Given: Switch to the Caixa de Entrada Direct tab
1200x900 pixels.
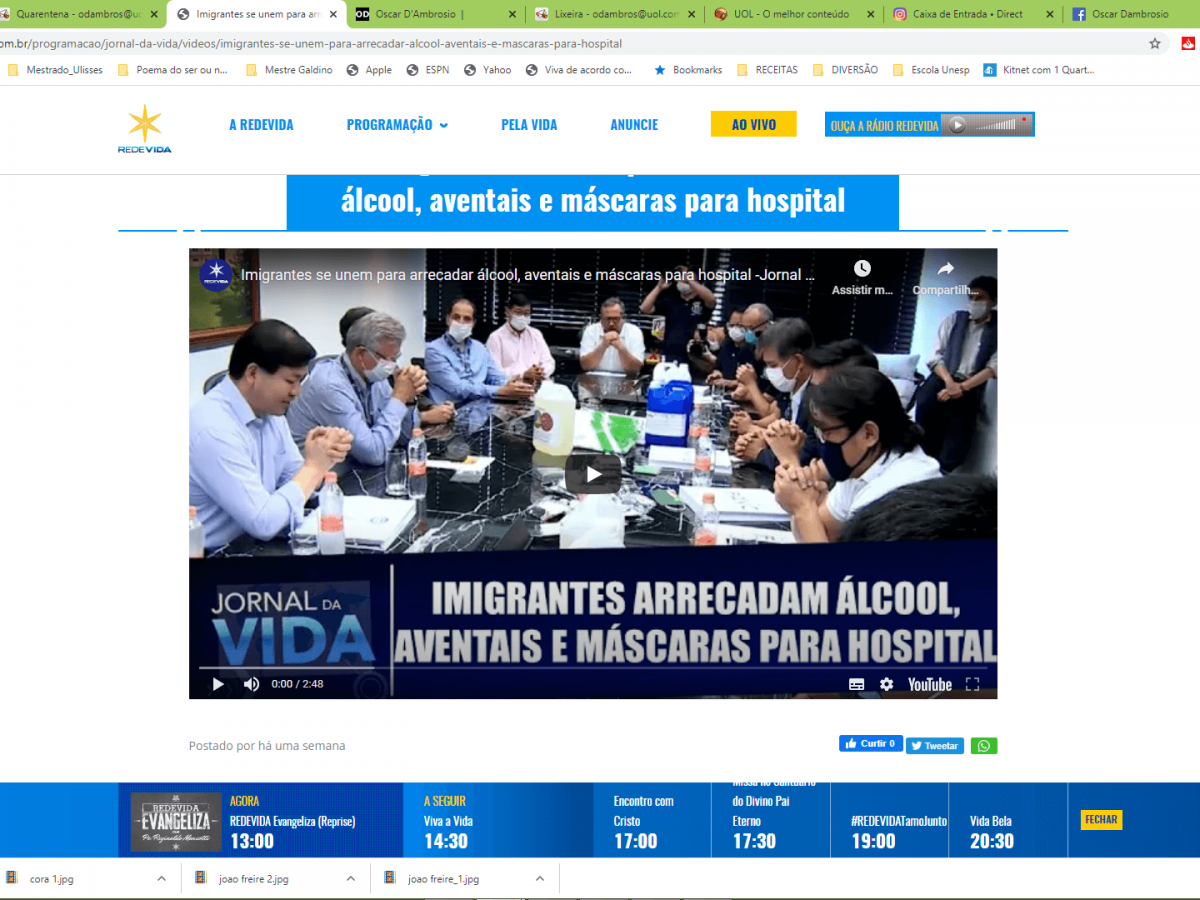Looking at the screenshot, I should (972, 14).
